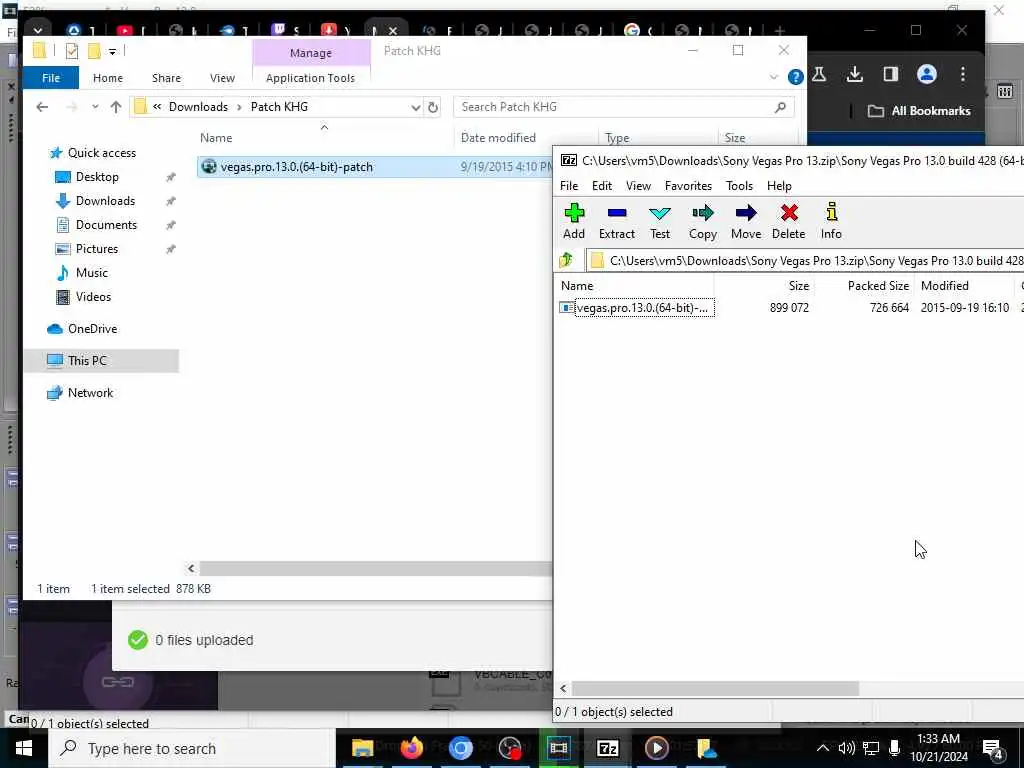Open 7-Zip Edit menu
This screenshot has width=1024, height=768.
[x=601, y=185]
